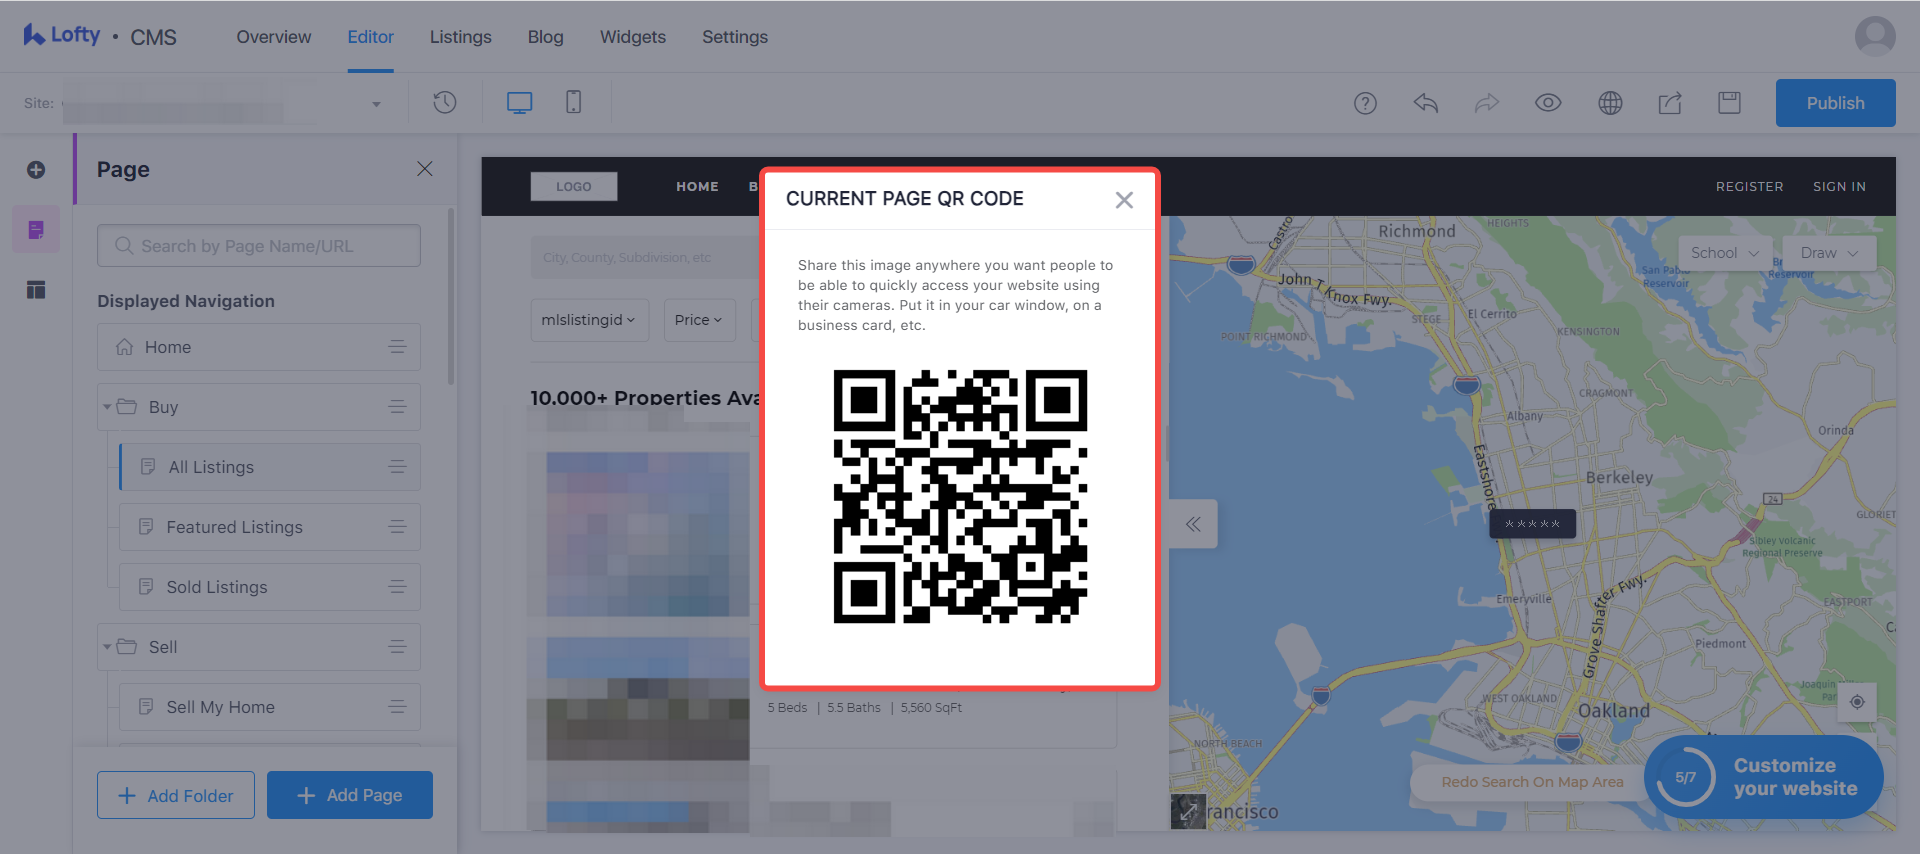Open the School map dropdown
This screenshot has width=1920, height=854.
1724,253
